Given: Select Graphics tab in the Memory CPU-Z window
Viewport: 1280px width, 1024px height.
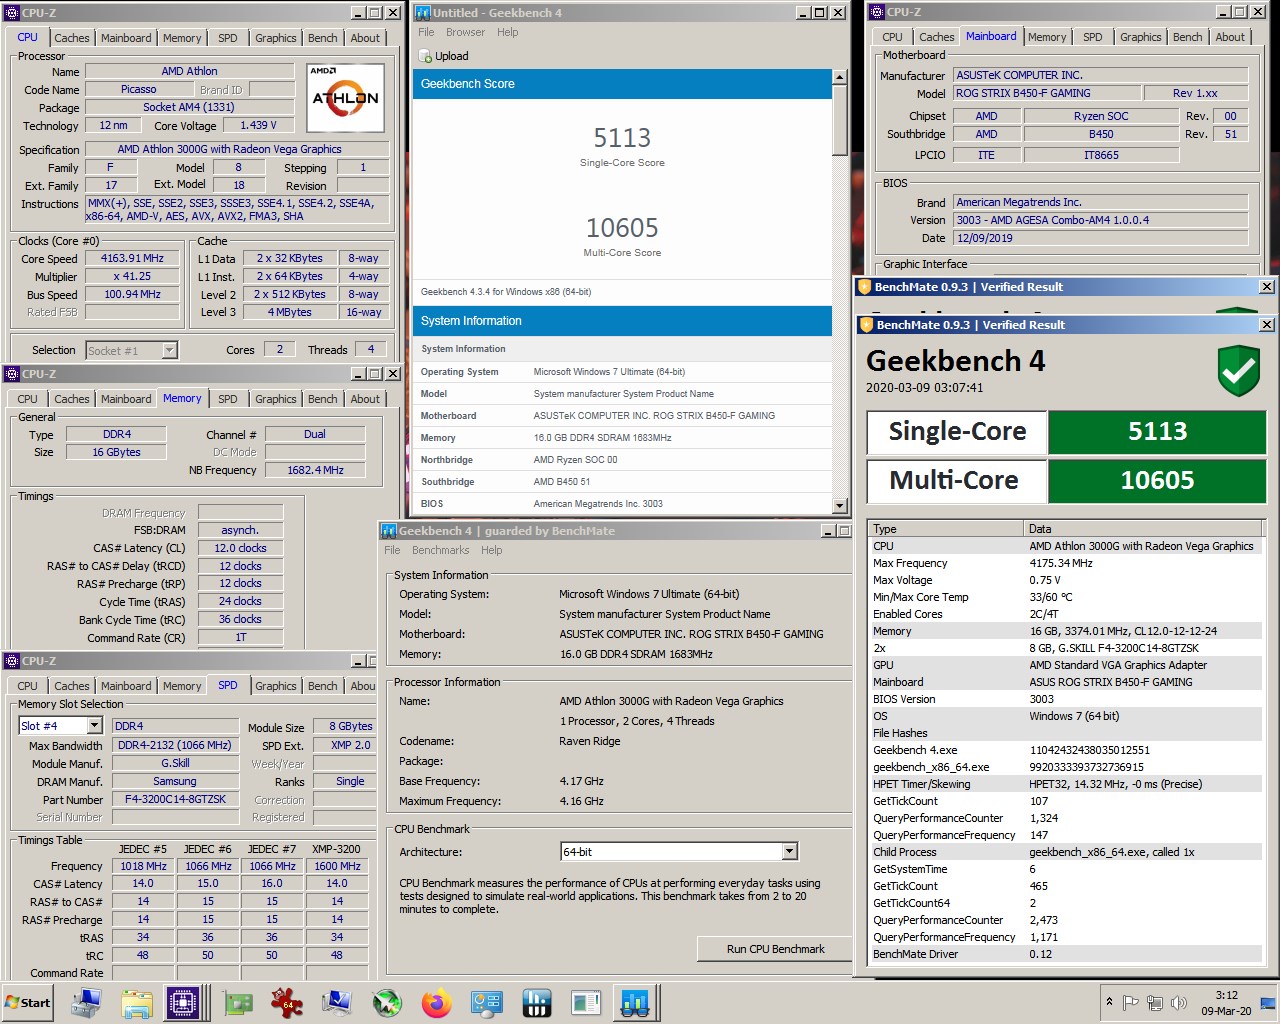Looking at the screenshot, I should point(275,399).
